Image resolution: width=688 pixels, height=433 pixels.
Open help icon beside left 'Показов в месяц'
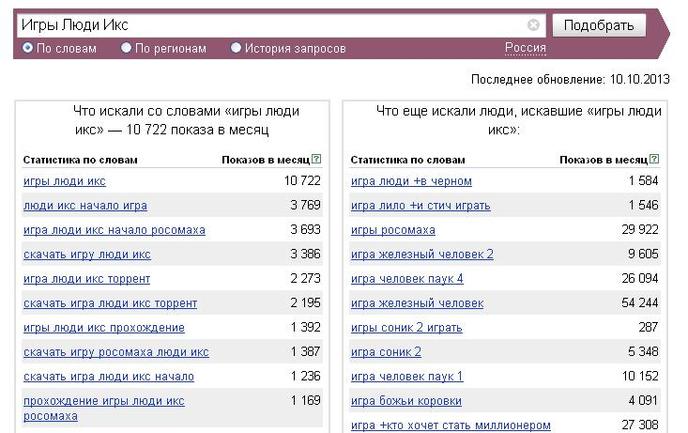click(316, 159)
